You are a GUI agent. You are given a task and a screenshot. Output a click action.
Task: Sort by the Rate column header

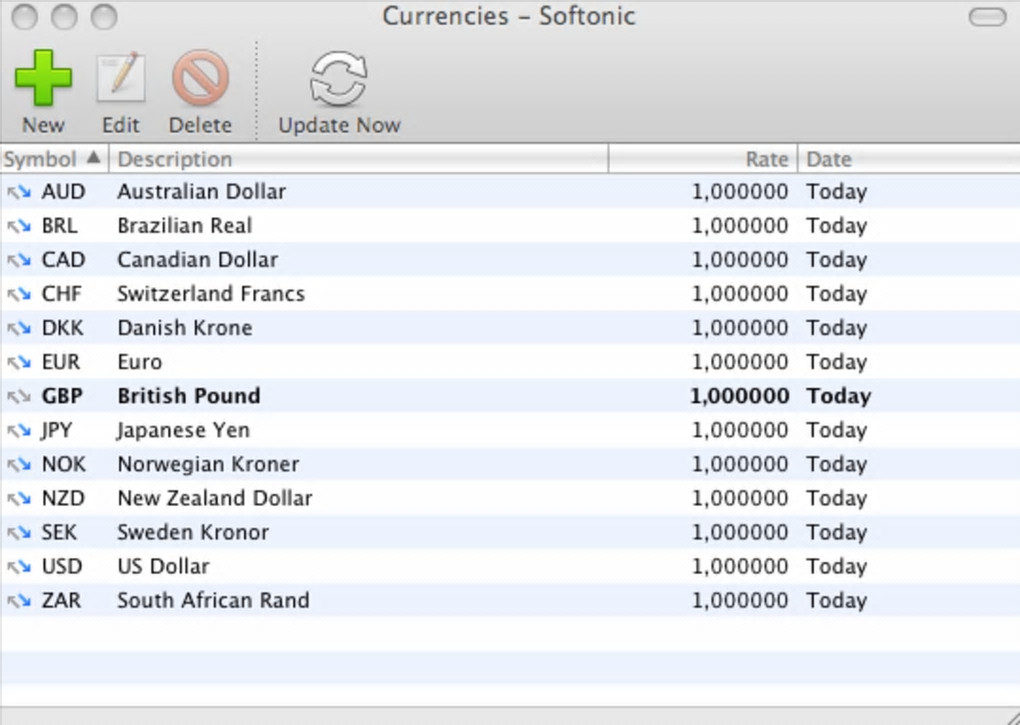point(702,159)
